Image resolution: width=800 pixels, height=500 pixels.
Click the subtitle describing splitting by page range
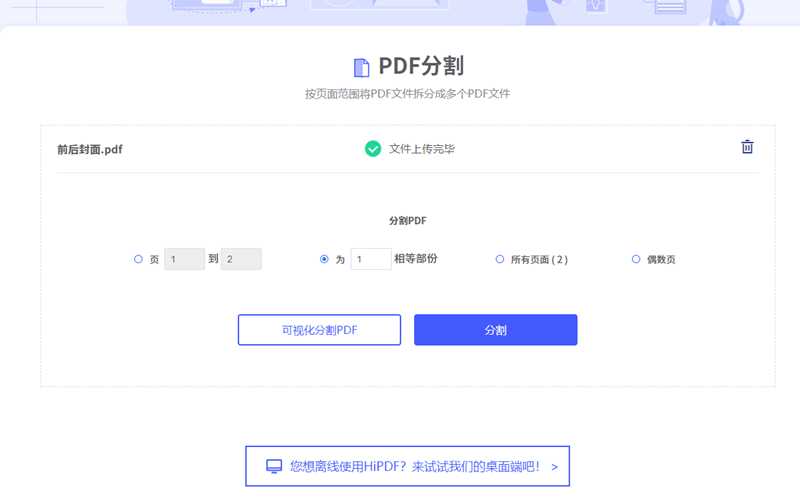(408, 94)
